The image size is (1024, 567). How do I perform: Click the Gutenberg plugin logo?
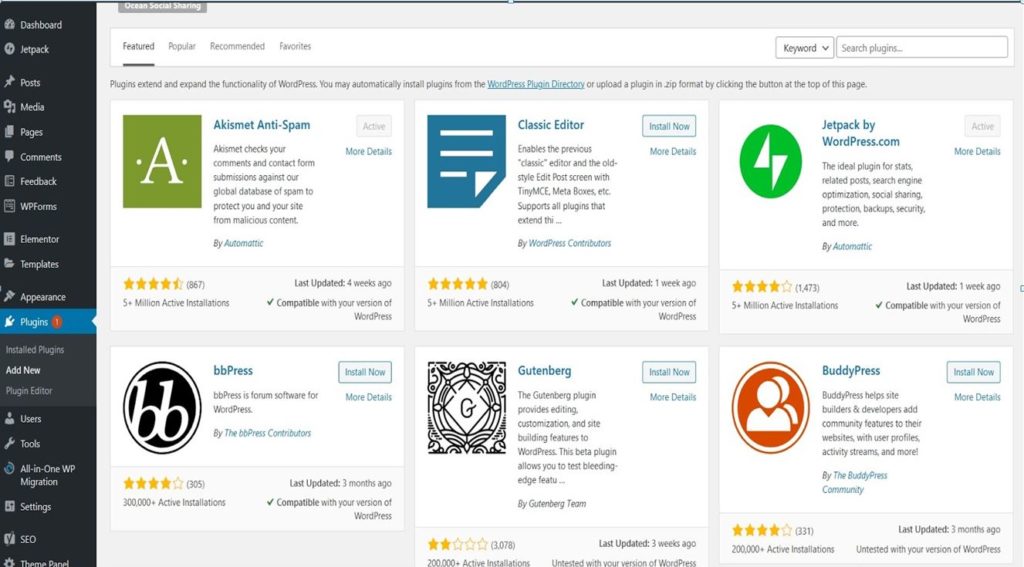pyautogui.click(x=466, y=408)
